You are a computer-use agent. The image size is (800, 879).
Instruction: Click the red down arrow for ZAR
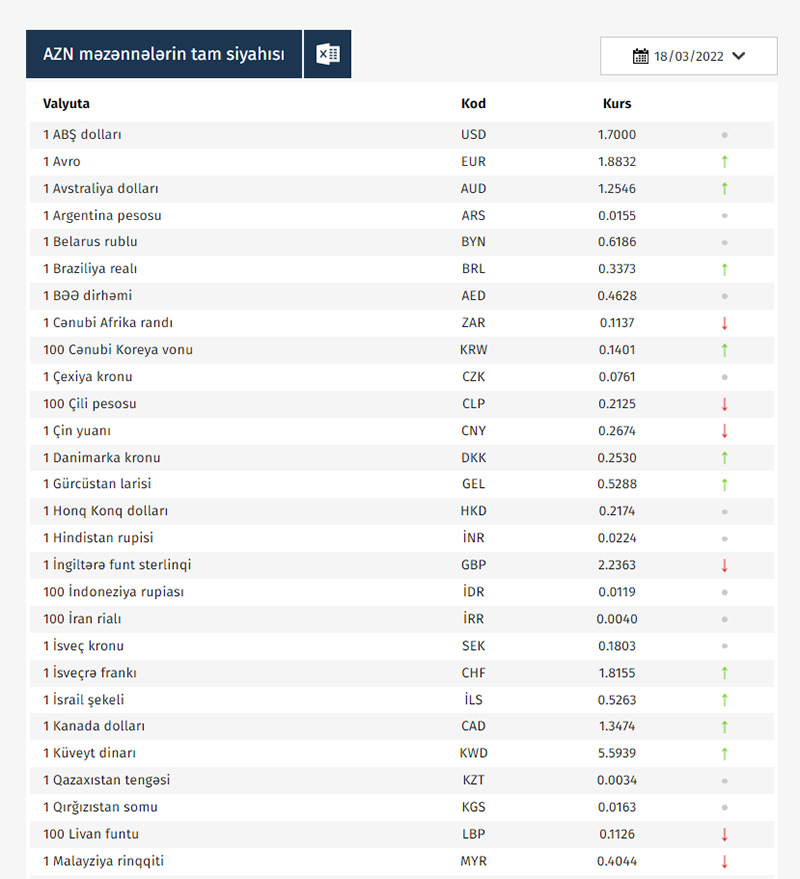coord(724,323)
